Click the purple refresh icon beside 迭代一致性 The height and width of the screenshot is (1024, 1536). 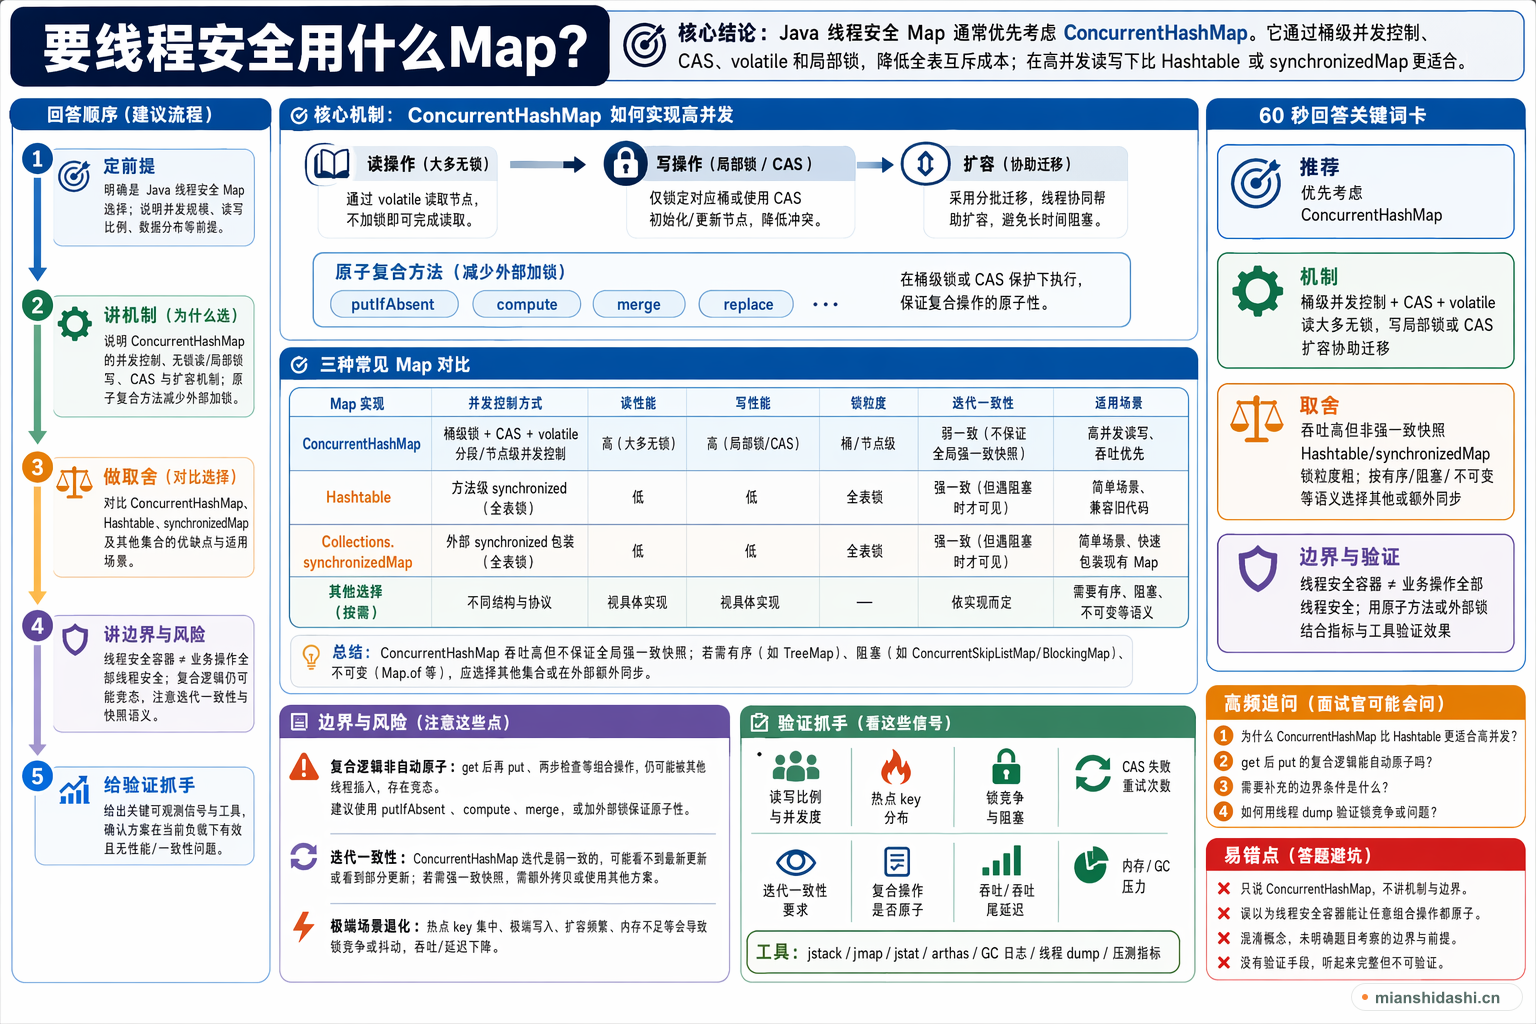tap(304, 857)
